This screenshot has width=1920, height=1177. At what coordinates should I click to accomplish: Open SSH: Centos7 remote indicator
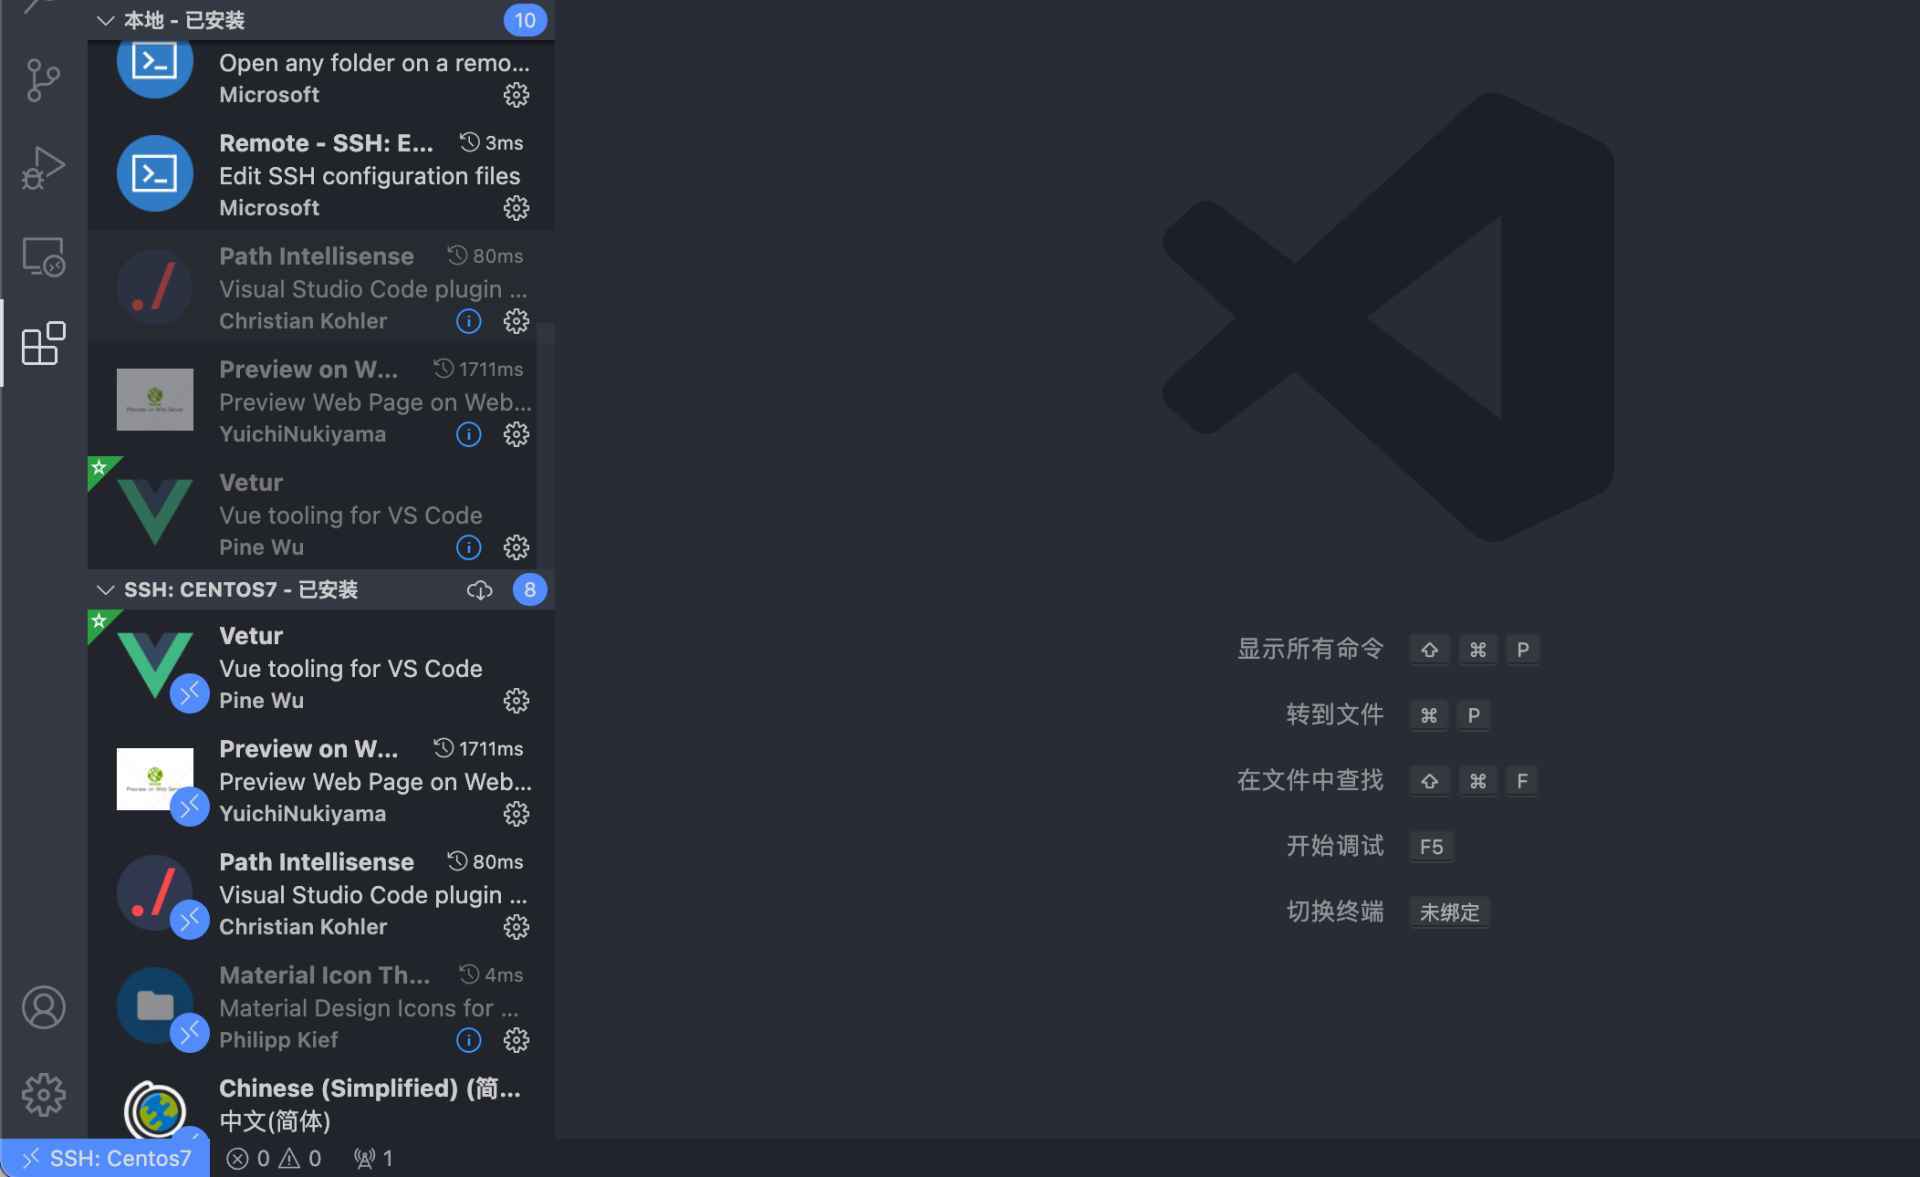(x=106, y=1158)
